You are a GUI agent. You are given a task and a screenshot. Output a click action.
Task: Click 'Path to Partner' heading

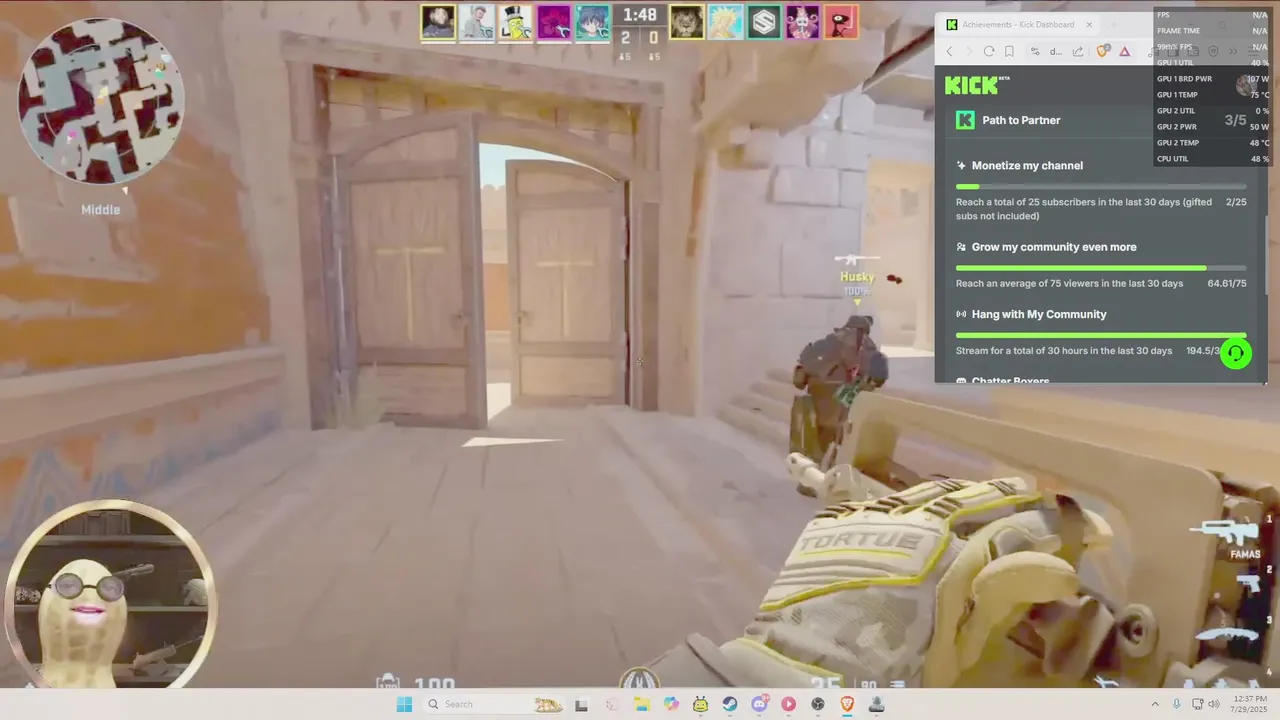pos(1021,120)
